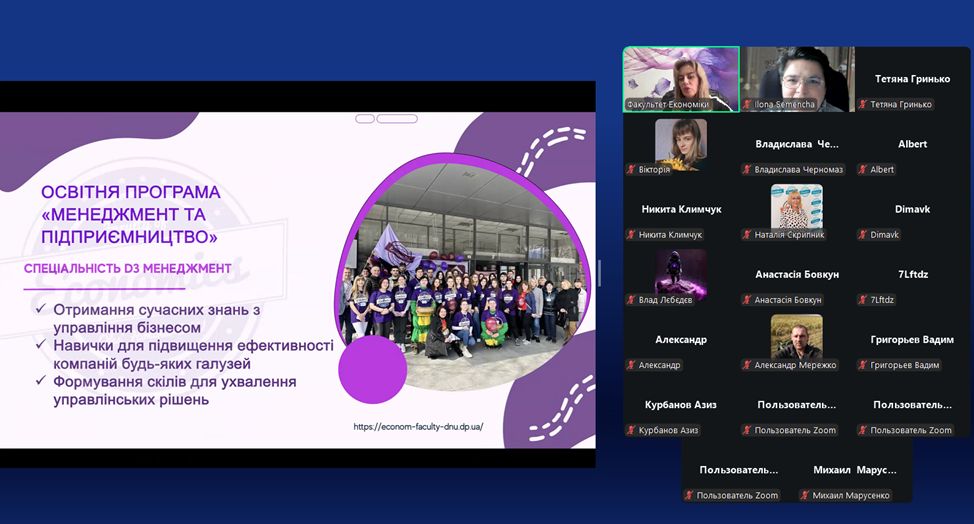This screenshot has height=524, width=974.
Task: Select the Факультет Економіки active speaker video
Action: click(680, 78)
